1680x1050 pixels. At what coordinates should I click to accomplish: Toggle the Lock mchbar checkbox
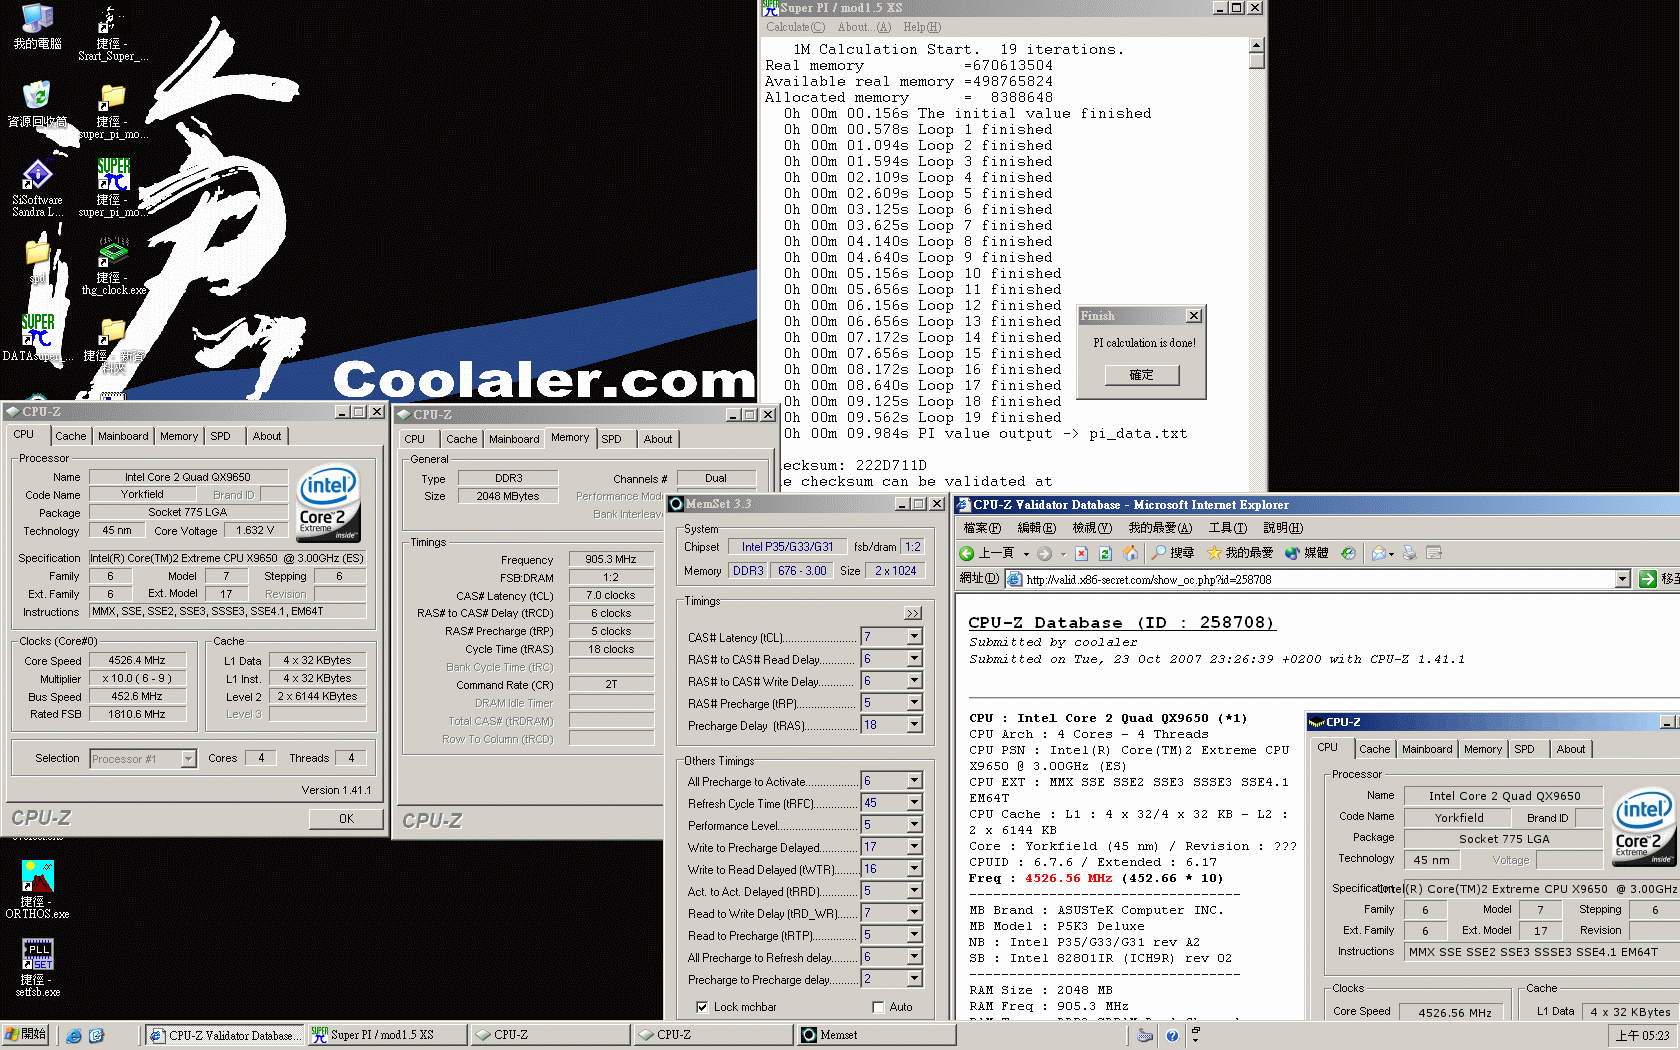pos(702,1007)
